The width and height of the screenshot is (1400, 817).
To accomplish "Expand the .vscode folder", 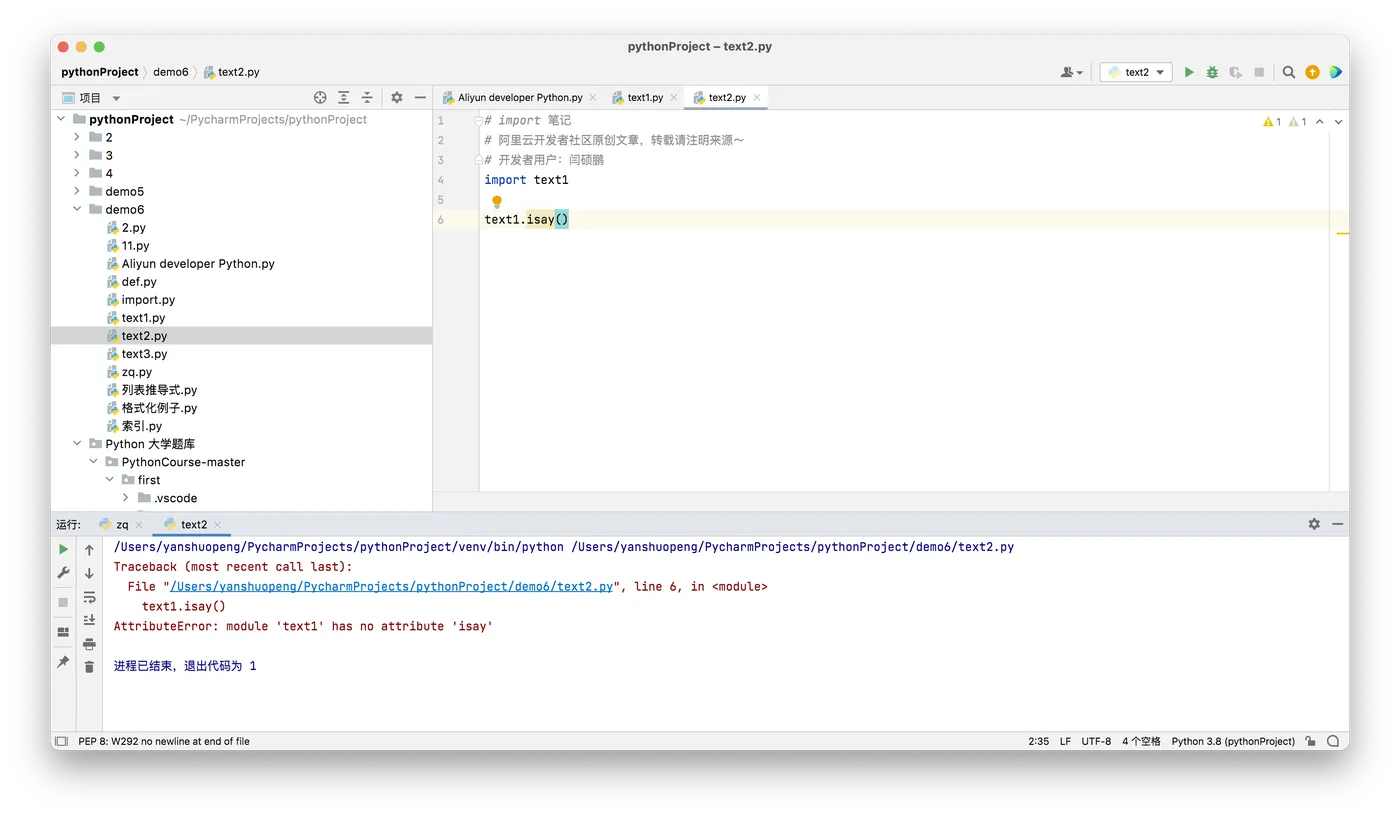I will (x=125, y=498).
